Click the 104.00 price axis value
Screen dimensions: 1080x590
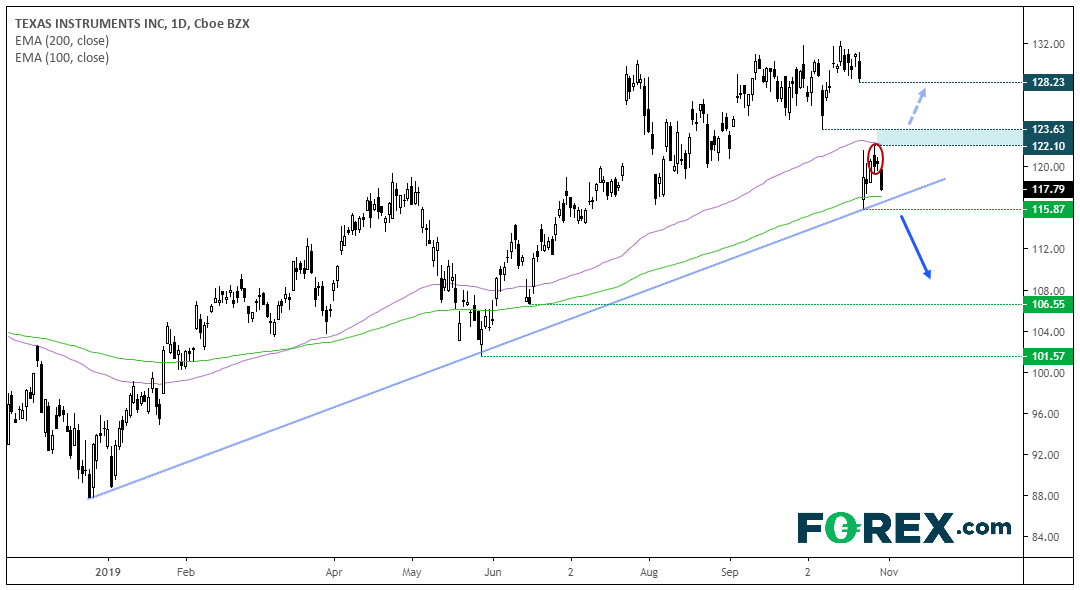pyautogui.click(x=1048, y=332)
